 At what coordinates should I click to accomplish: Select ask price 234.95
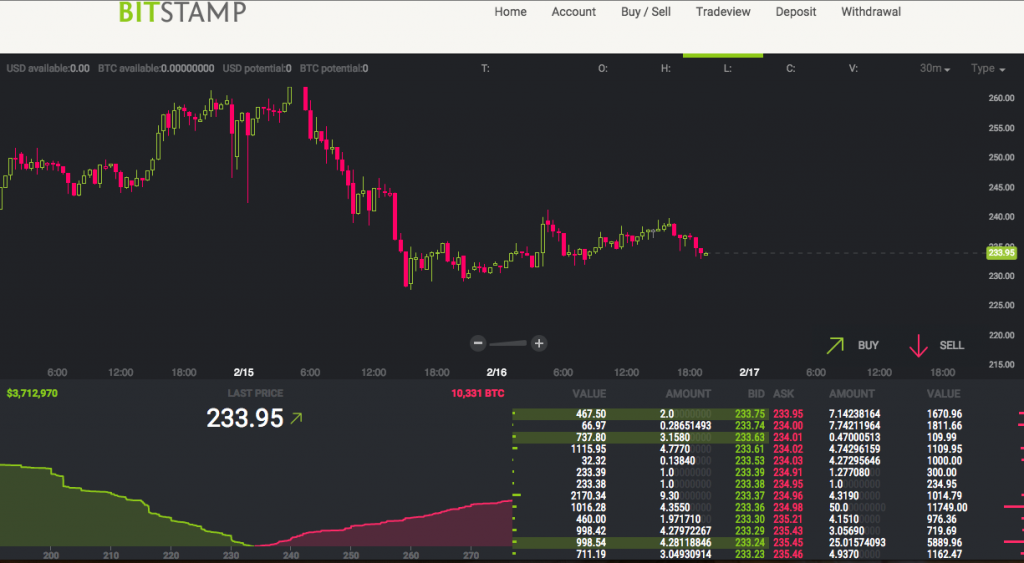pyautogui.click(x=788, y=485)
